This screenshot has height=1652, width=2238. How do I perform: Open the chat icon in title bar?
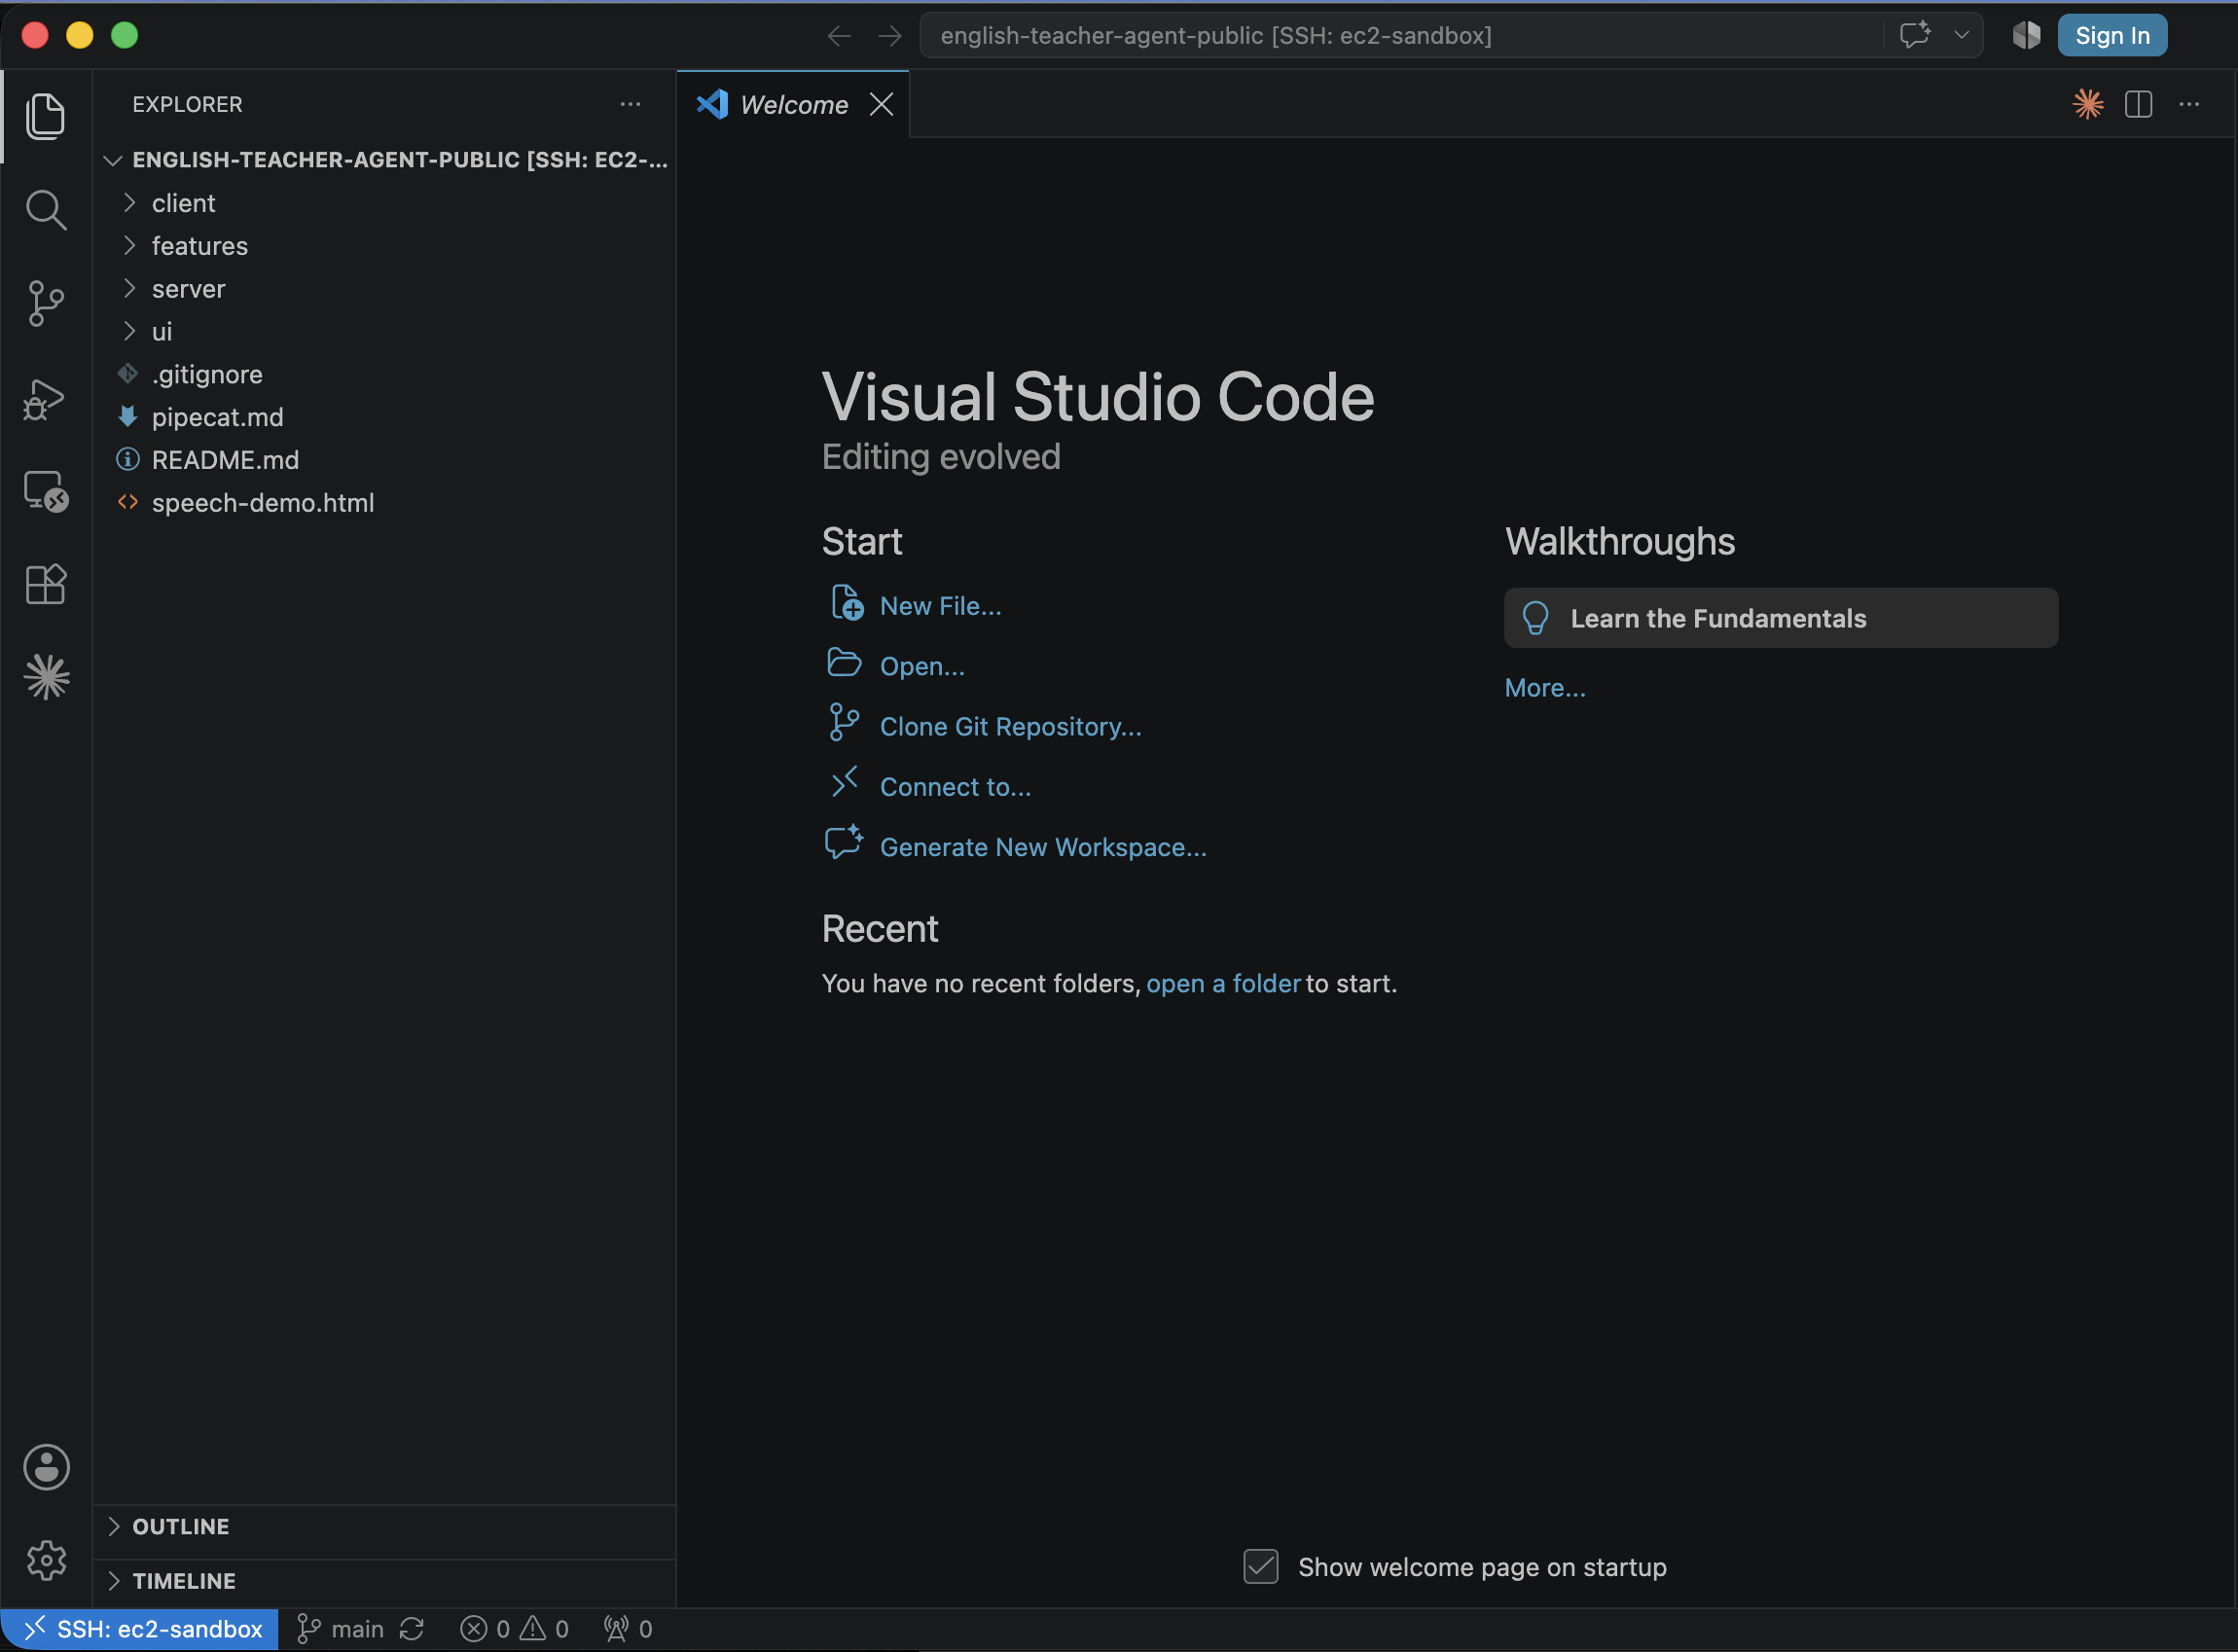tap(1915, 35)
